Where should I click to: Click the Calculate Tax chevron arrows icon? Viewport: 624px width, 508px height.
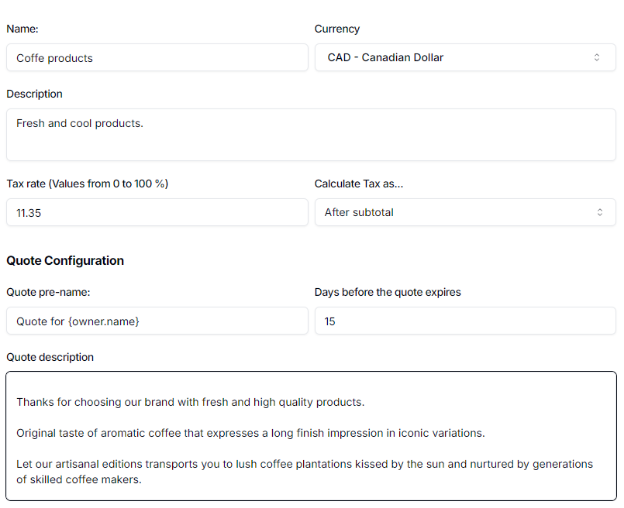point(600,212)
